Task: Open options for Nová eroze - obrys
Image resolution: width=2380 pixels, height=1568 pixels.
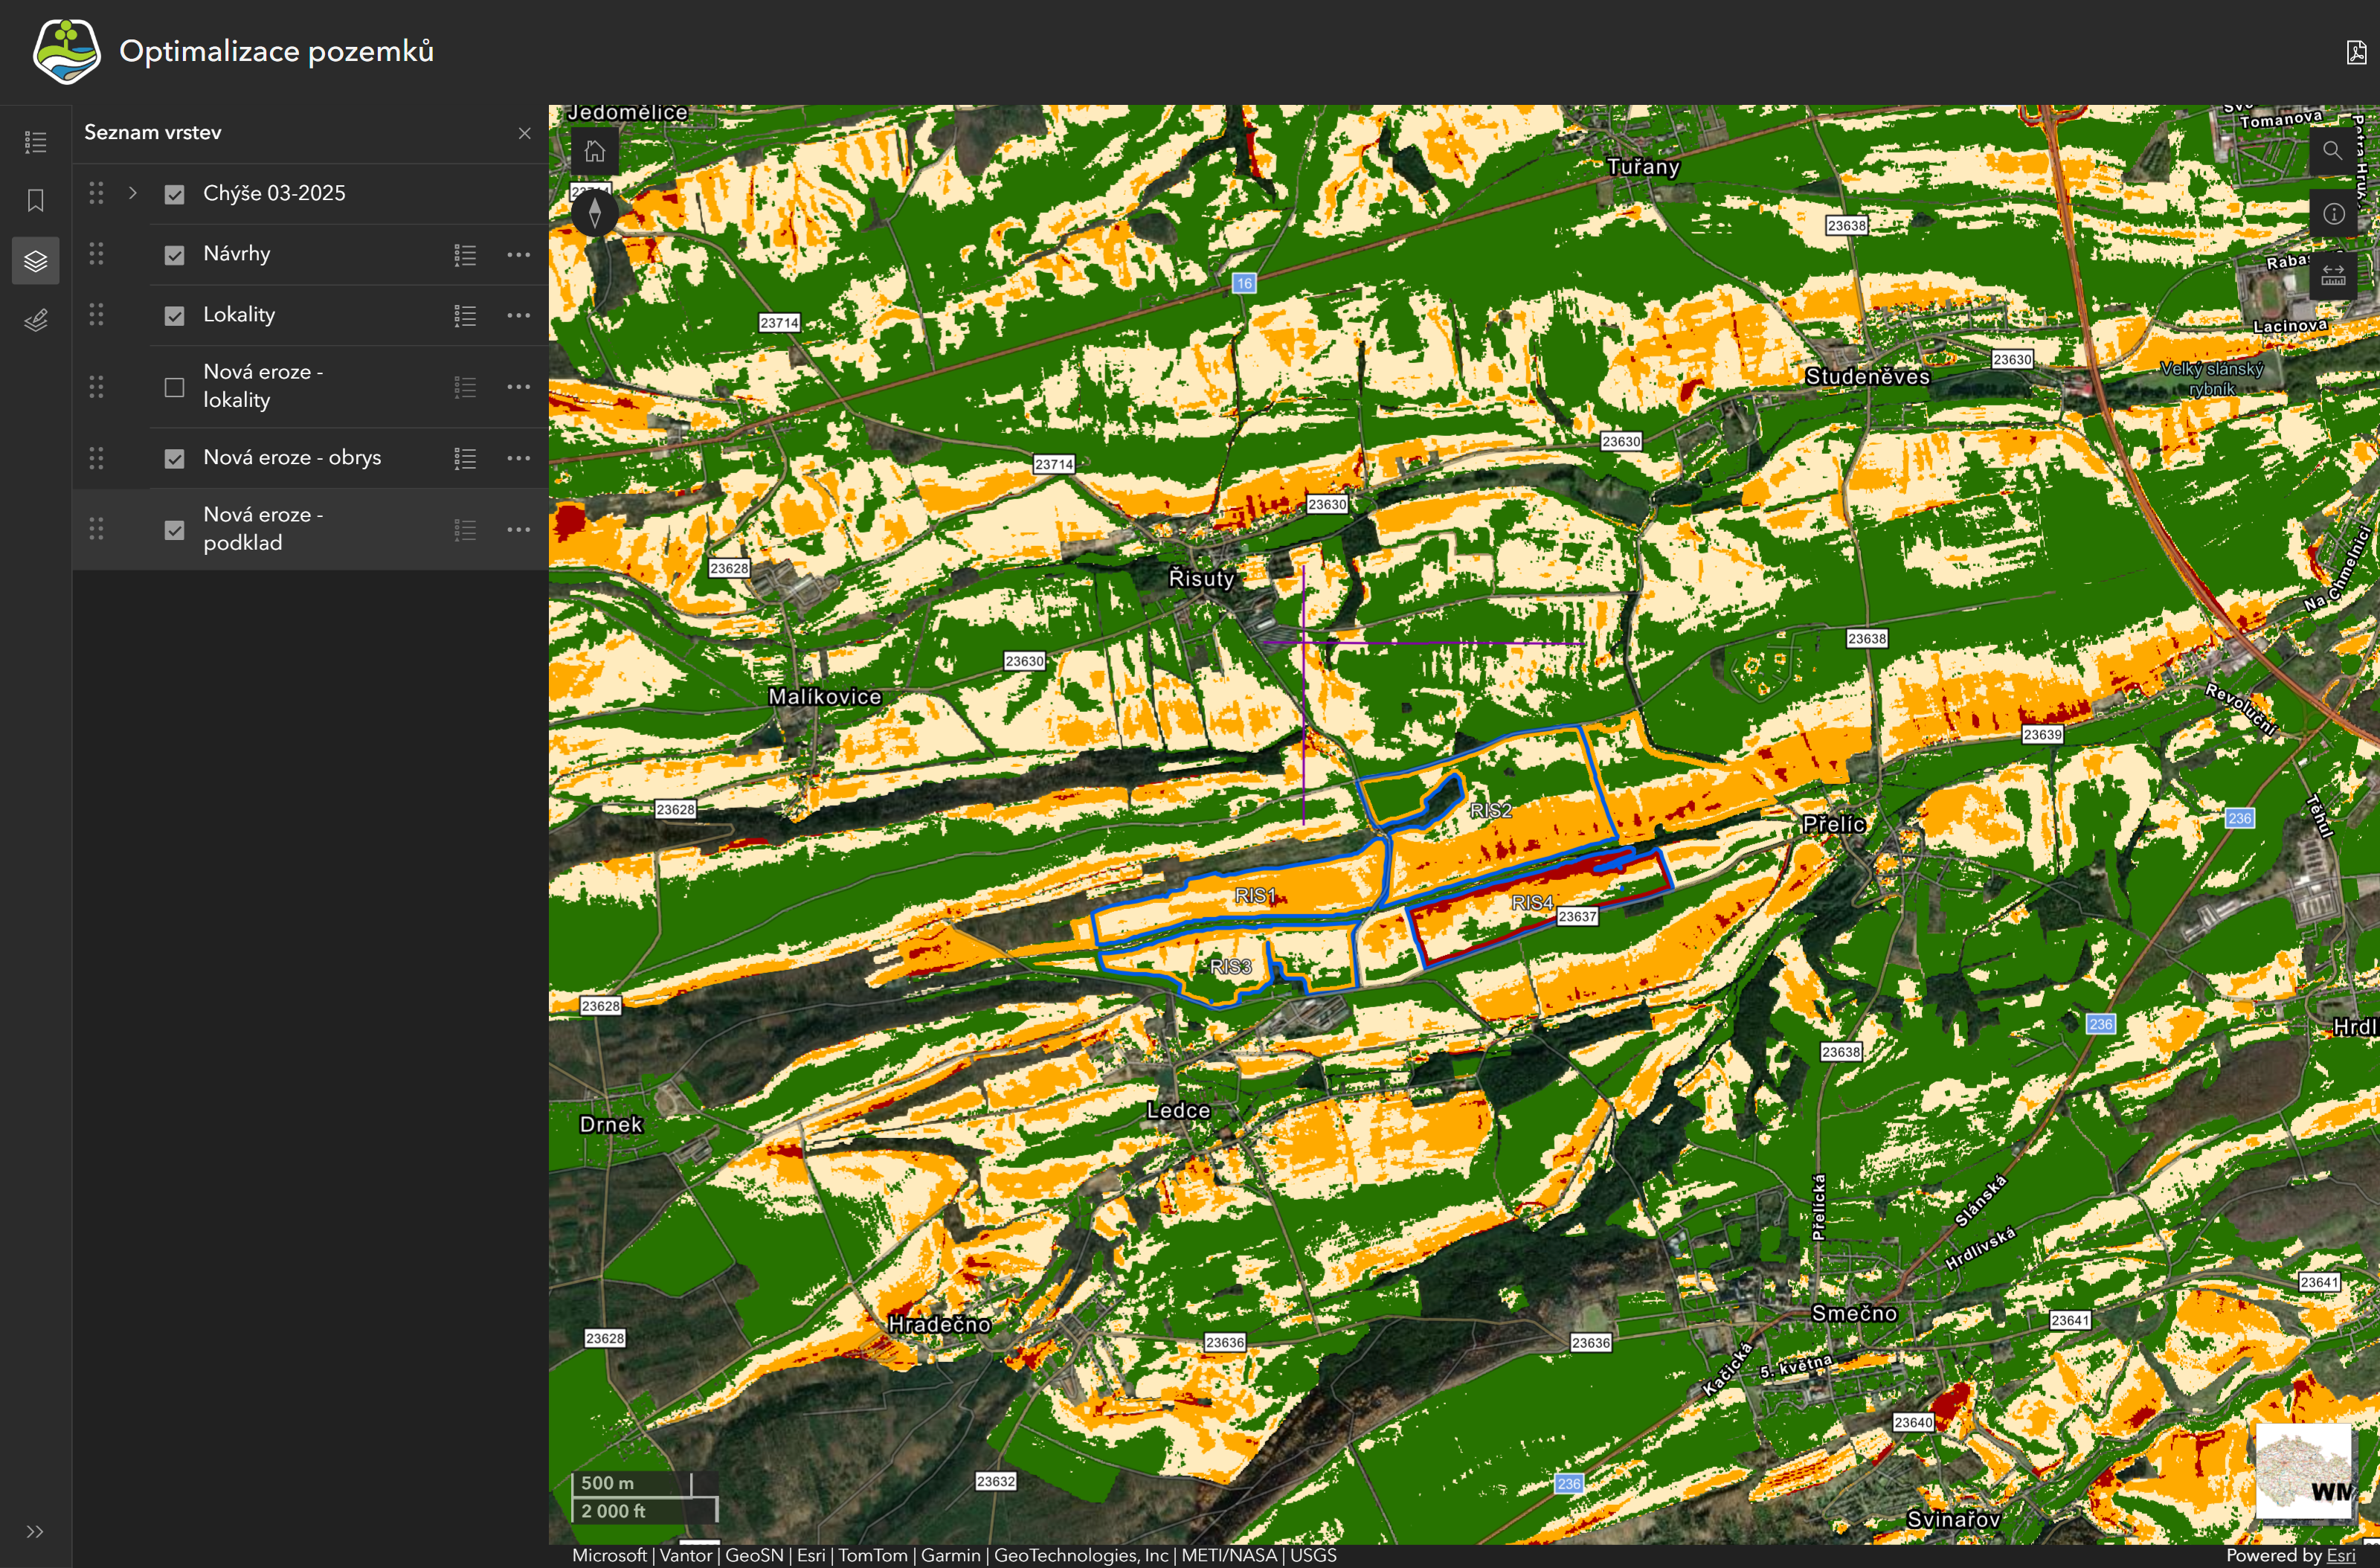Action: 518,458
